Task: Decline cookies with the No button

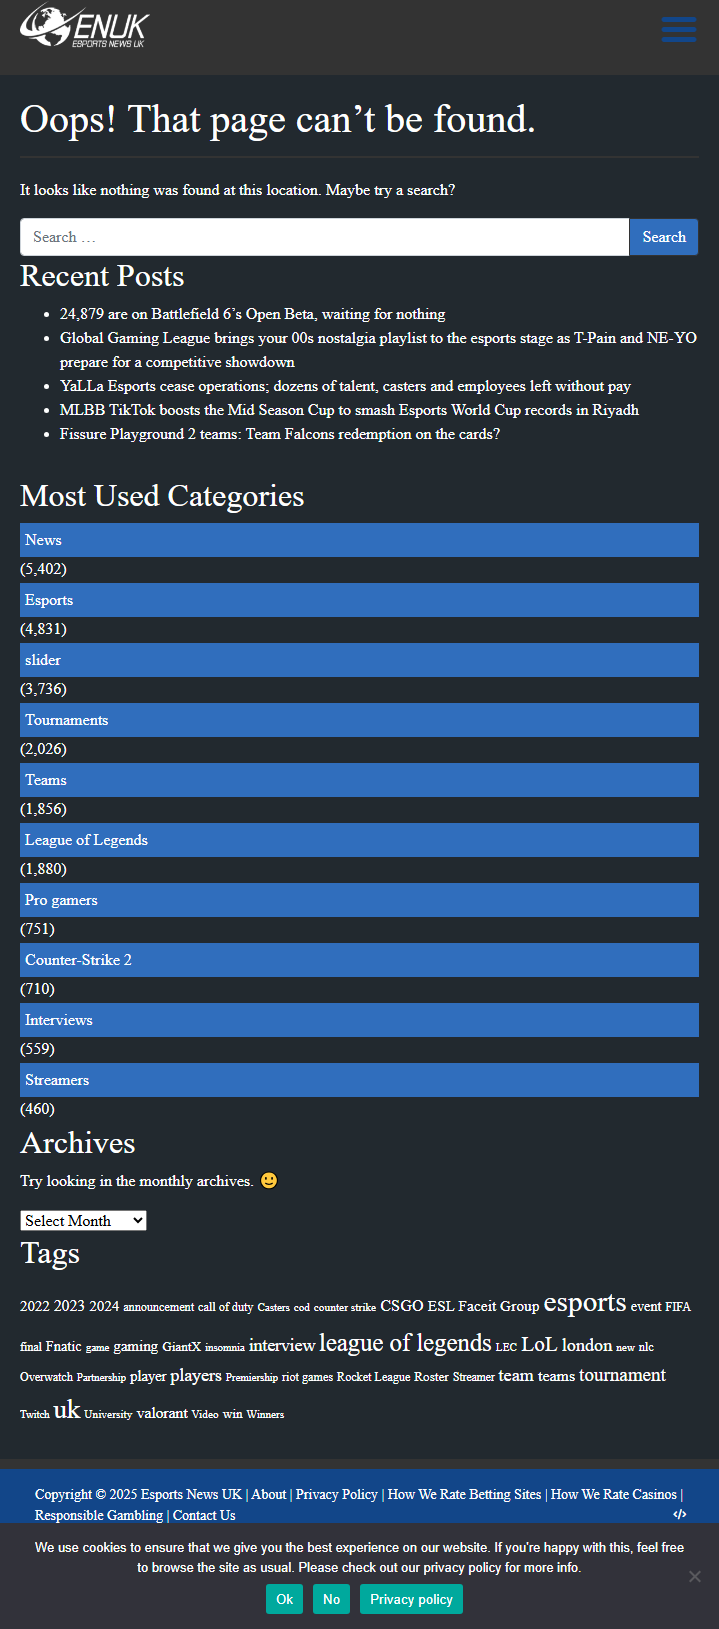Action: coord(331,1599)
